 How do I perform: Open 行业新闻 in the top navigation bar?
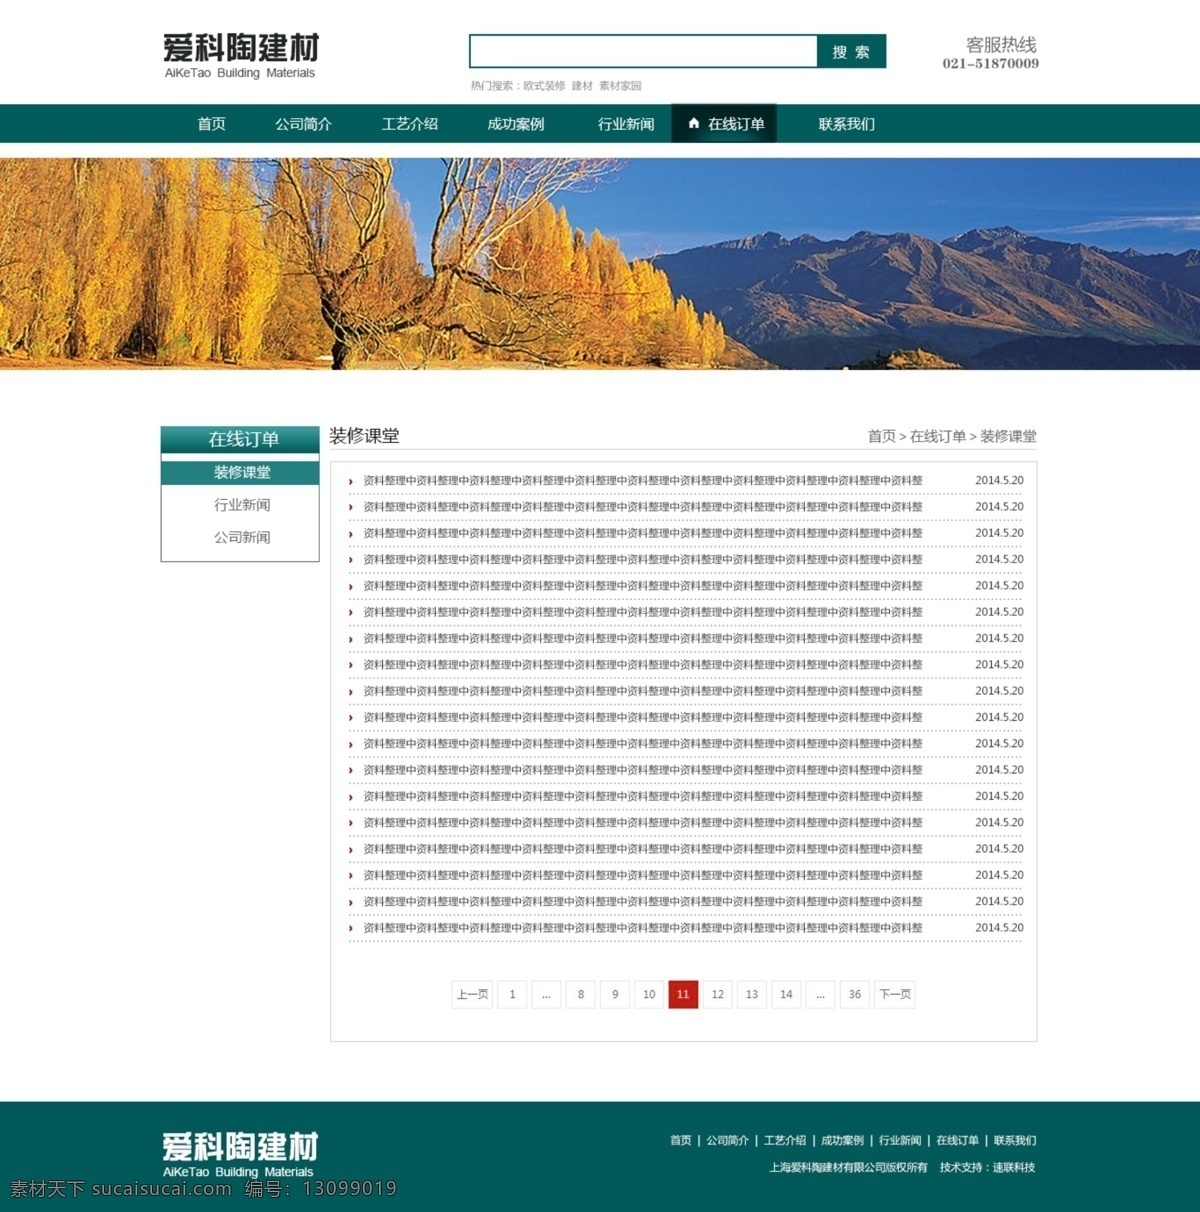click(x=626, y=124)
